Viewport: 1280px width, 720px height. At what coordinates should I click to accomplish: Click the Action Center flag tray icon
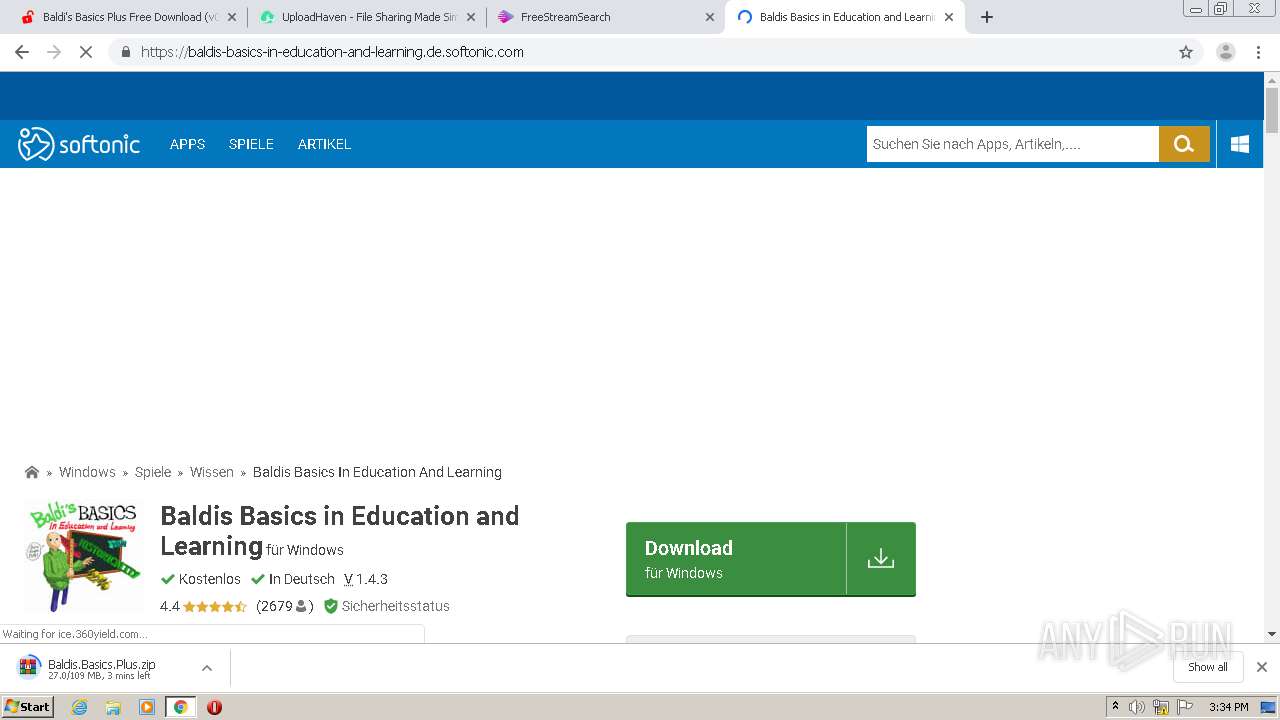coord(1184,707)
